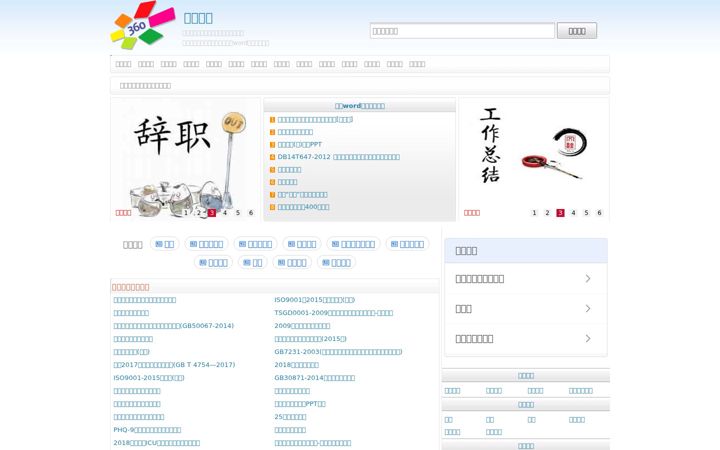Open the document link starting with 2009

(302, 326)
